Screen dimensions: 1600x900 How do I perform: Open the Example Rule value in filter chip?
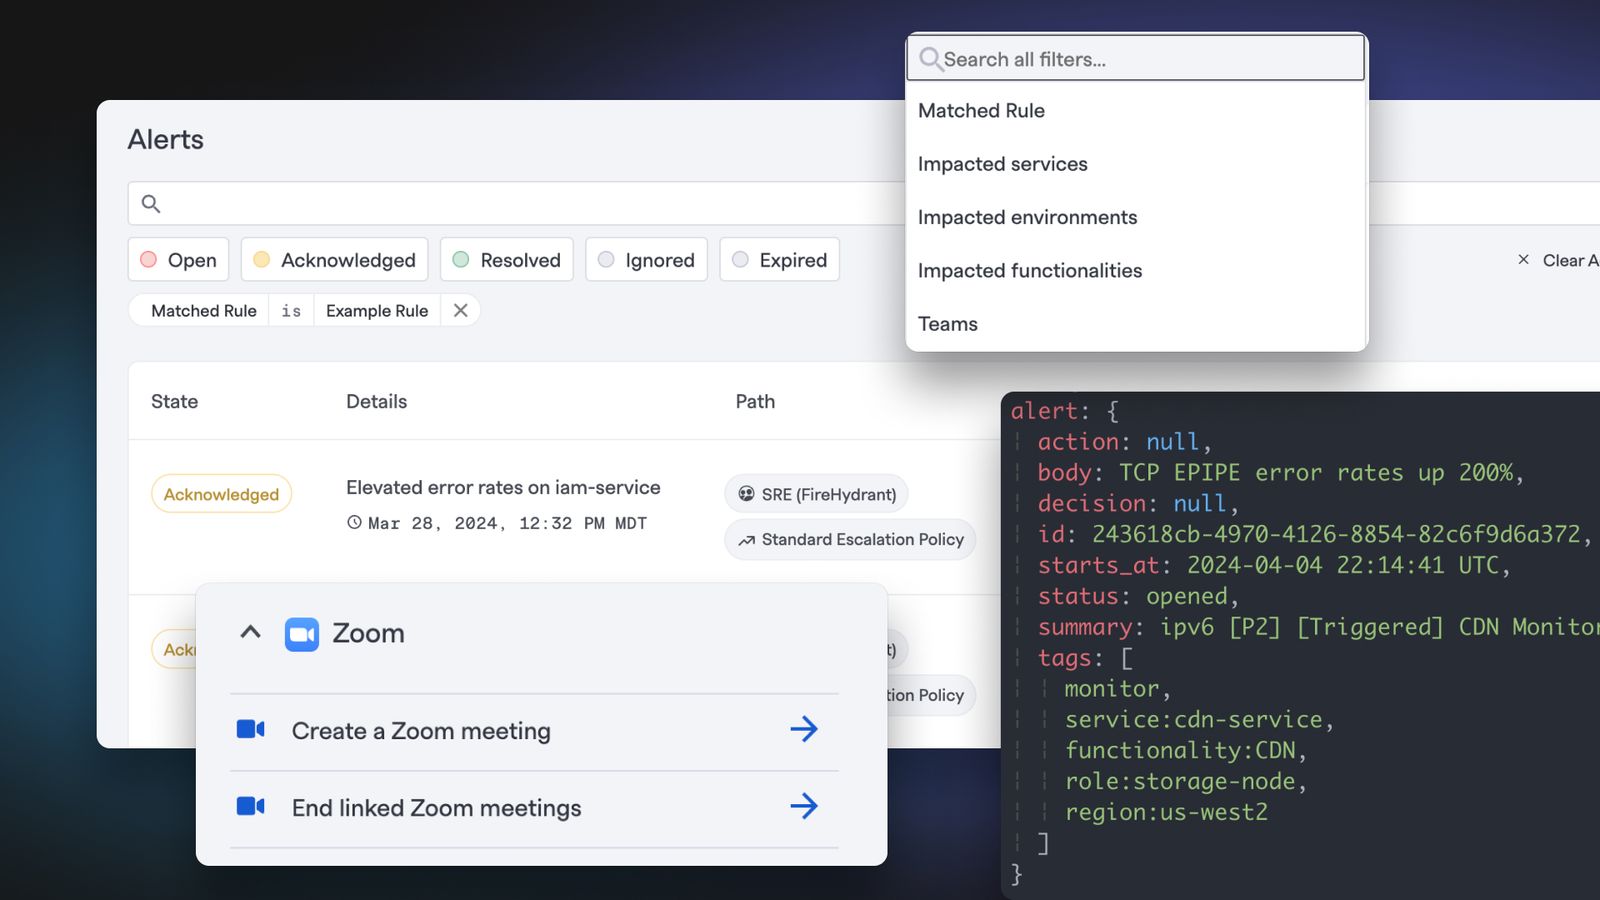point(377,311)
